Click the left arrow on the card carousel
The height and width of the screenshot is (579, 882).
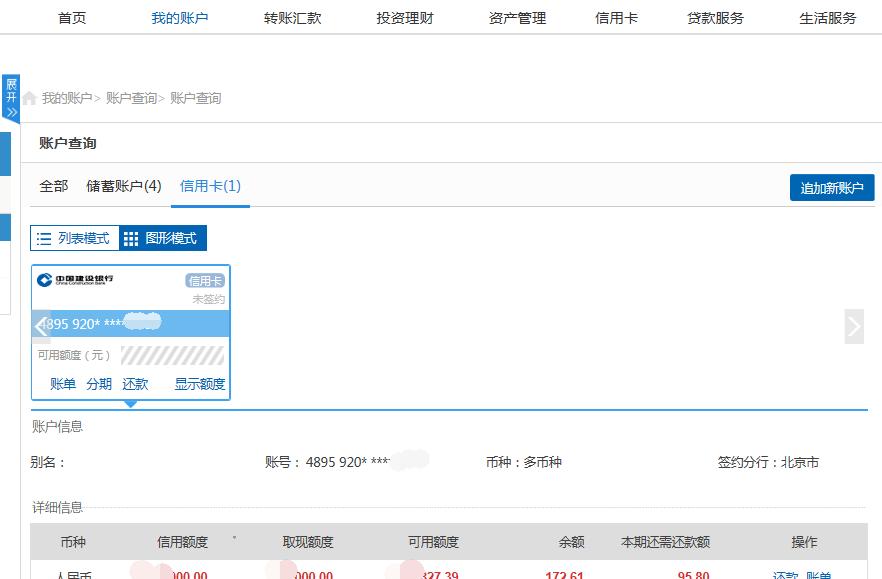(x=40, y=326)
